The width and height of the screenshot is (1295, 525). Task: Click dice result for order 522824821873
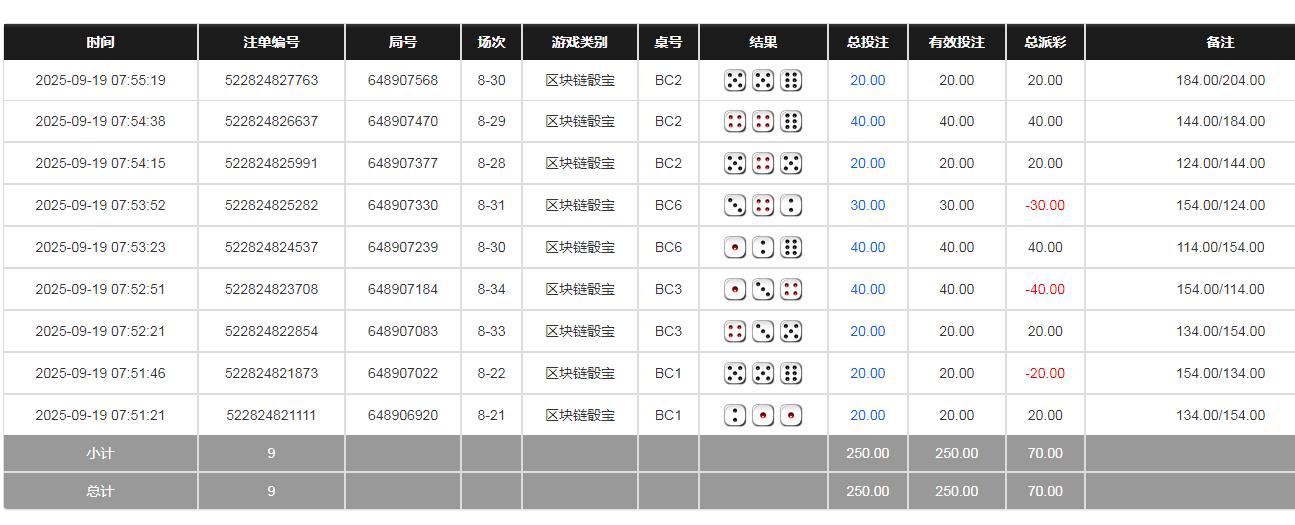[763, 374]
